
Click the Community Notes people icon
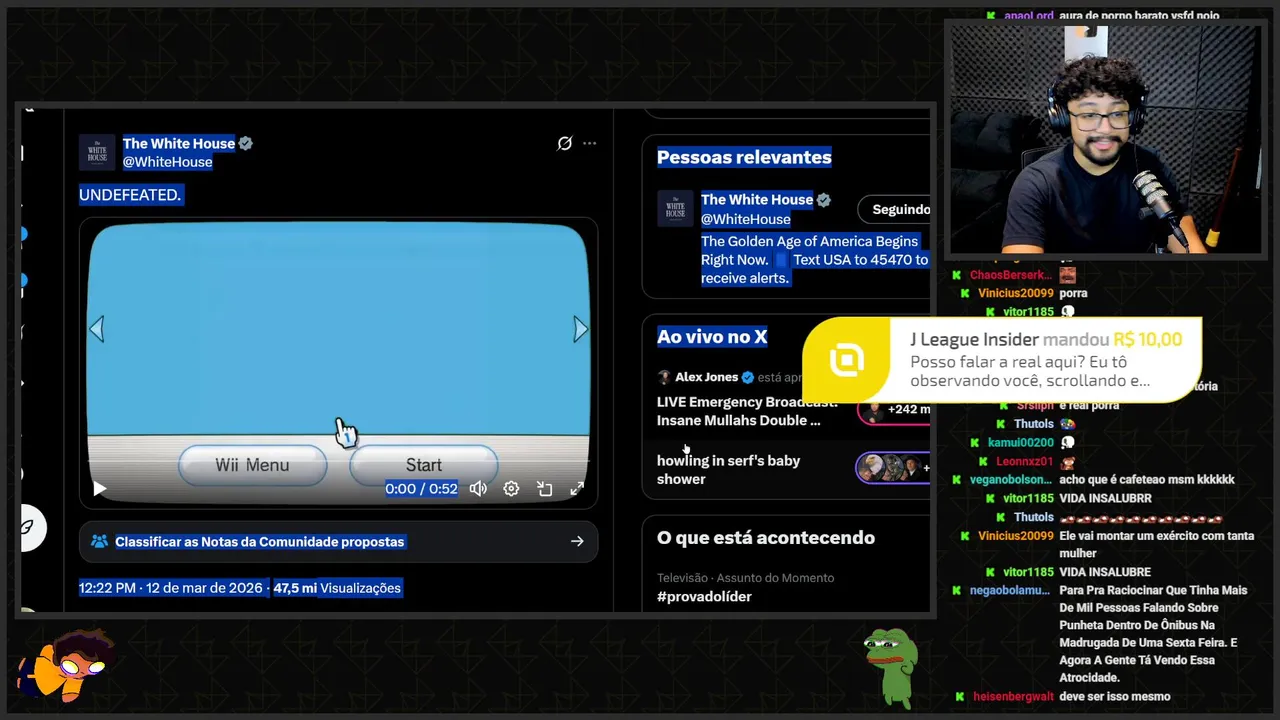[99, 541]
